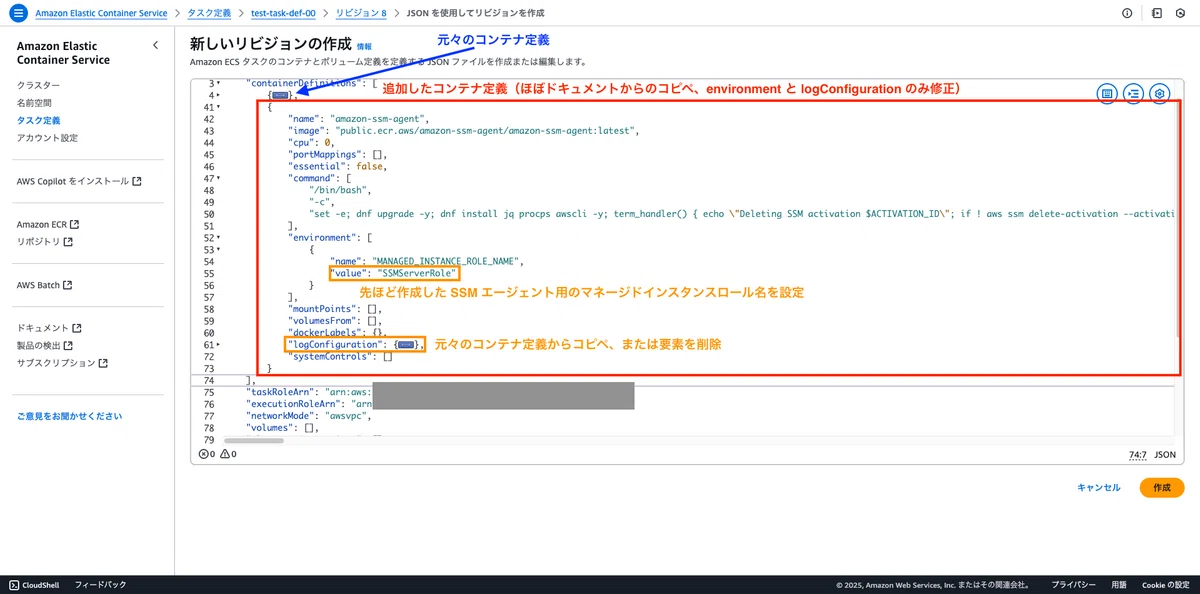Click ご意見をお聞かせください feedback link
Viewport: 1200px width, 594px height.
[69, 416]
